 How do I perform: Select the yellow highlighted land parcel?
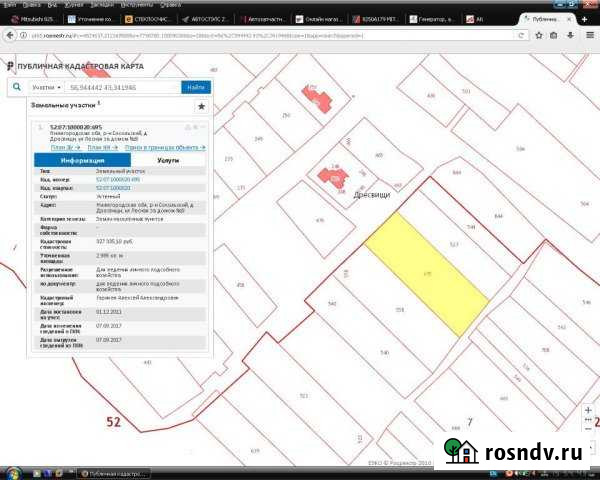(417, 272)
